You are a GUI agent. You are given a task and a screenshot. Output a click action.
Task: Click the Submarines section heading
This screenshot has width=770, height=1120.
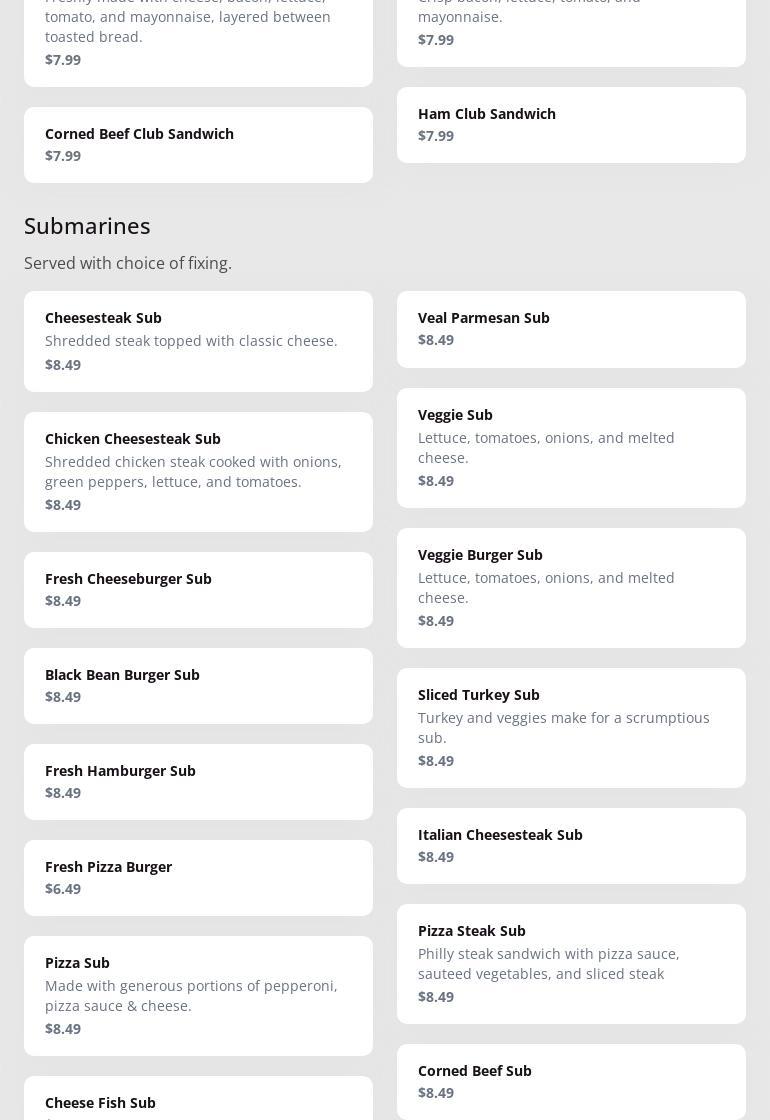tap(87, 226)
